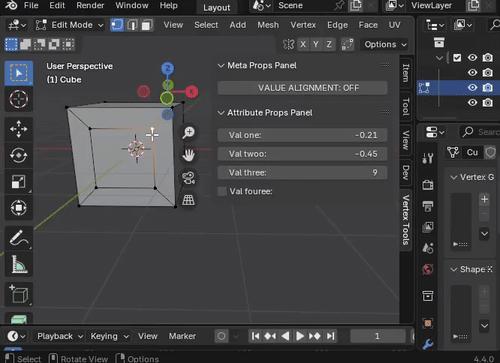
Task: Select the Select Box tool
Action: [x=19, y=73]
